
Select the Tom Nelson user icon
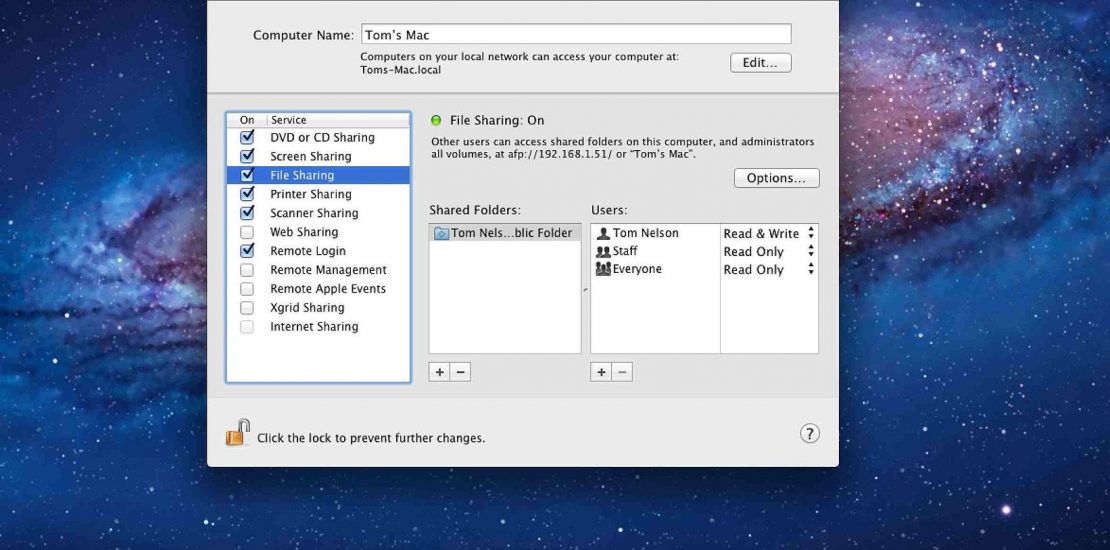603,233
